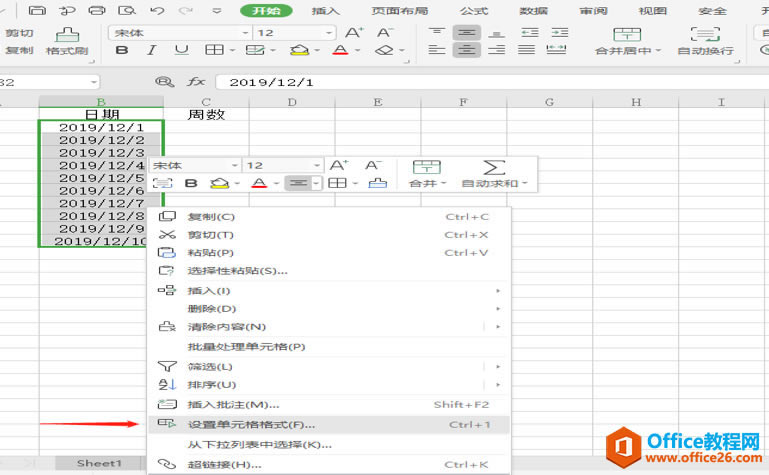Click the 复制 button in ribbon
This screenshot has width=769, height=475.
click(x=20, y=50)
